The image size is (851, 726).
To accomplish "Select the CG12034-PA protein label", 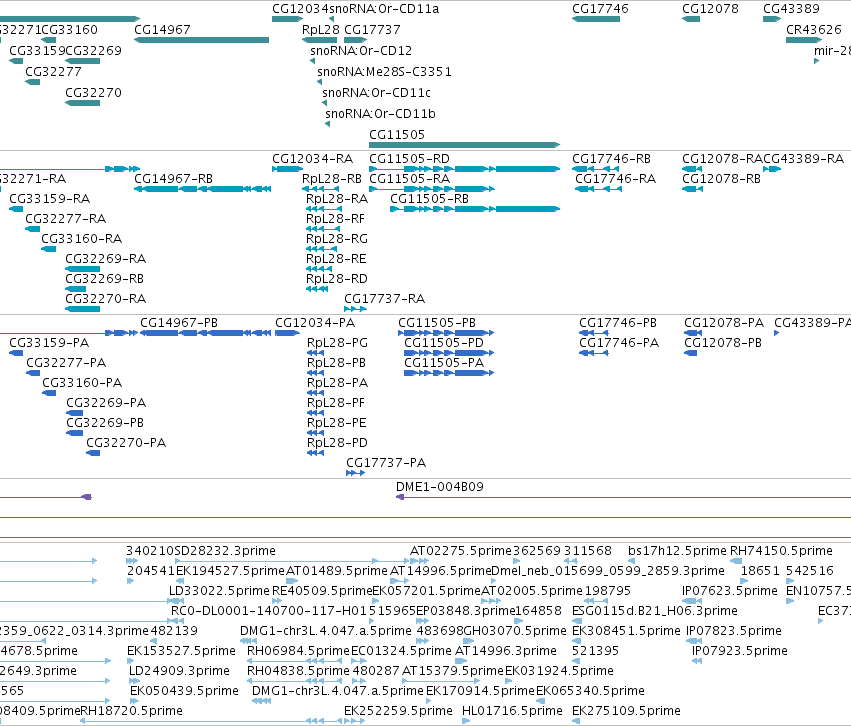I will [x=315, y=323].
